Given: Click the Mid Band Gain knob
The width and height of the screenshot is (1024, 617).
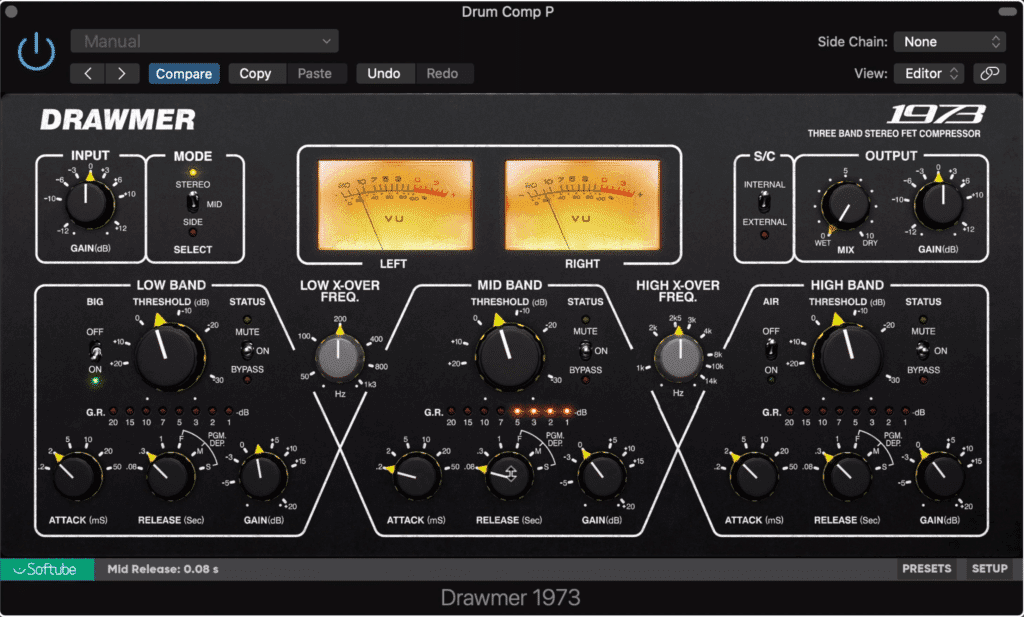Looking at the screenshot, I should 601,476.
